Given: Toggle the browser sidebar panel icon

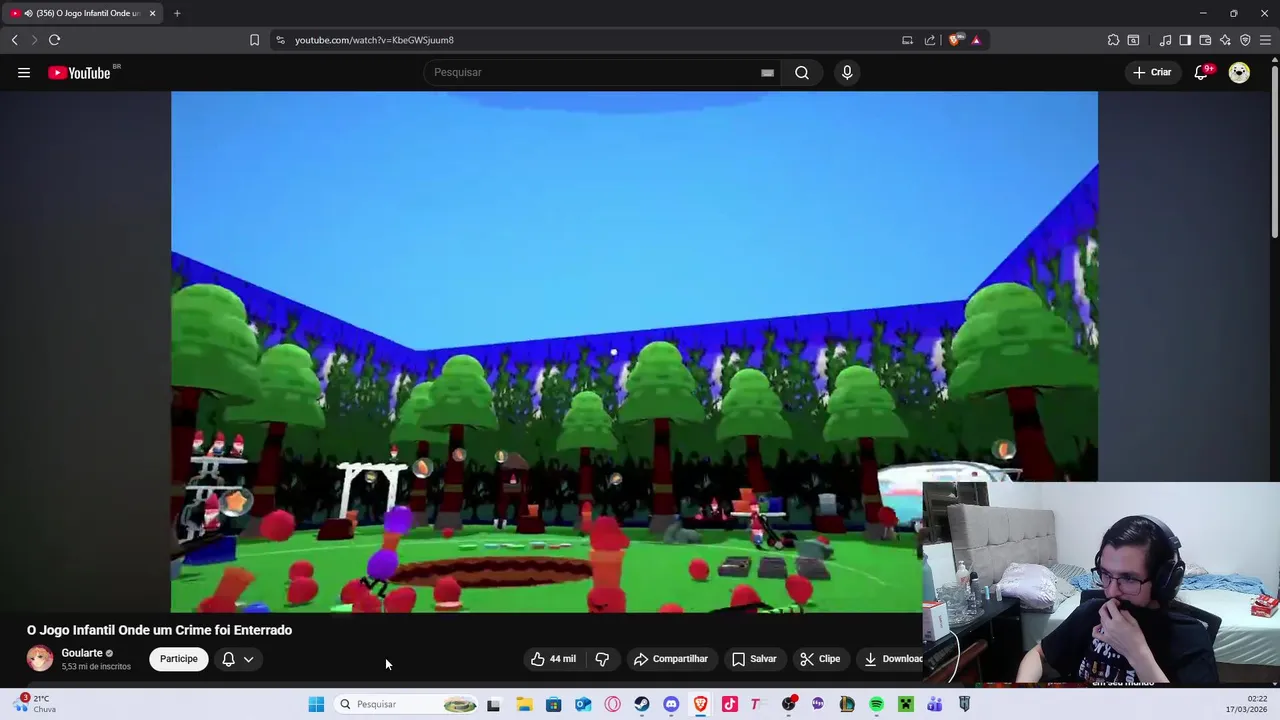Looking at the screenshot, I should 1185,40.
